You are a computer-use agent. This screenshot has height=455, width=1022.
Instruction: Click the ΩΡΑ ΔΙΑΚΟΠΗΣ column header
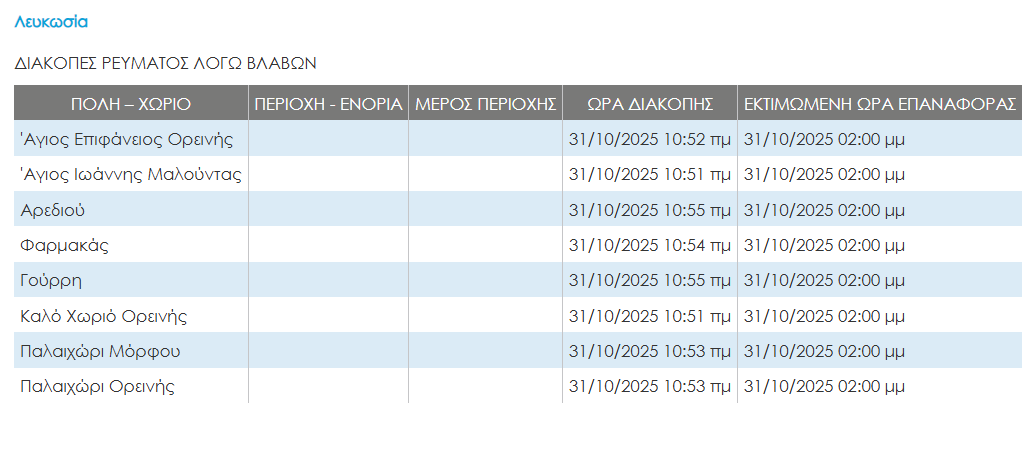(x=649, y=103)
